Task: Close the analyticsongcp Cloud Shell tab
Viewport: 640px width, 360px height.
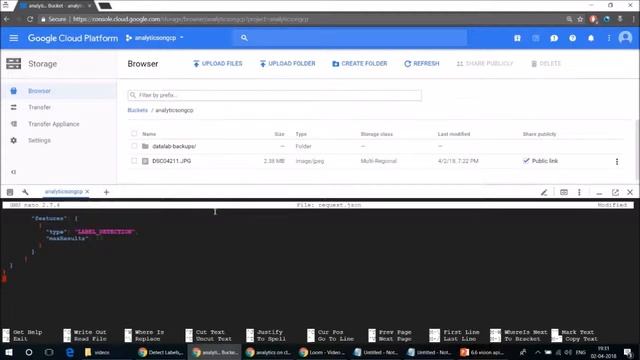Action: [x=87, y=192]
